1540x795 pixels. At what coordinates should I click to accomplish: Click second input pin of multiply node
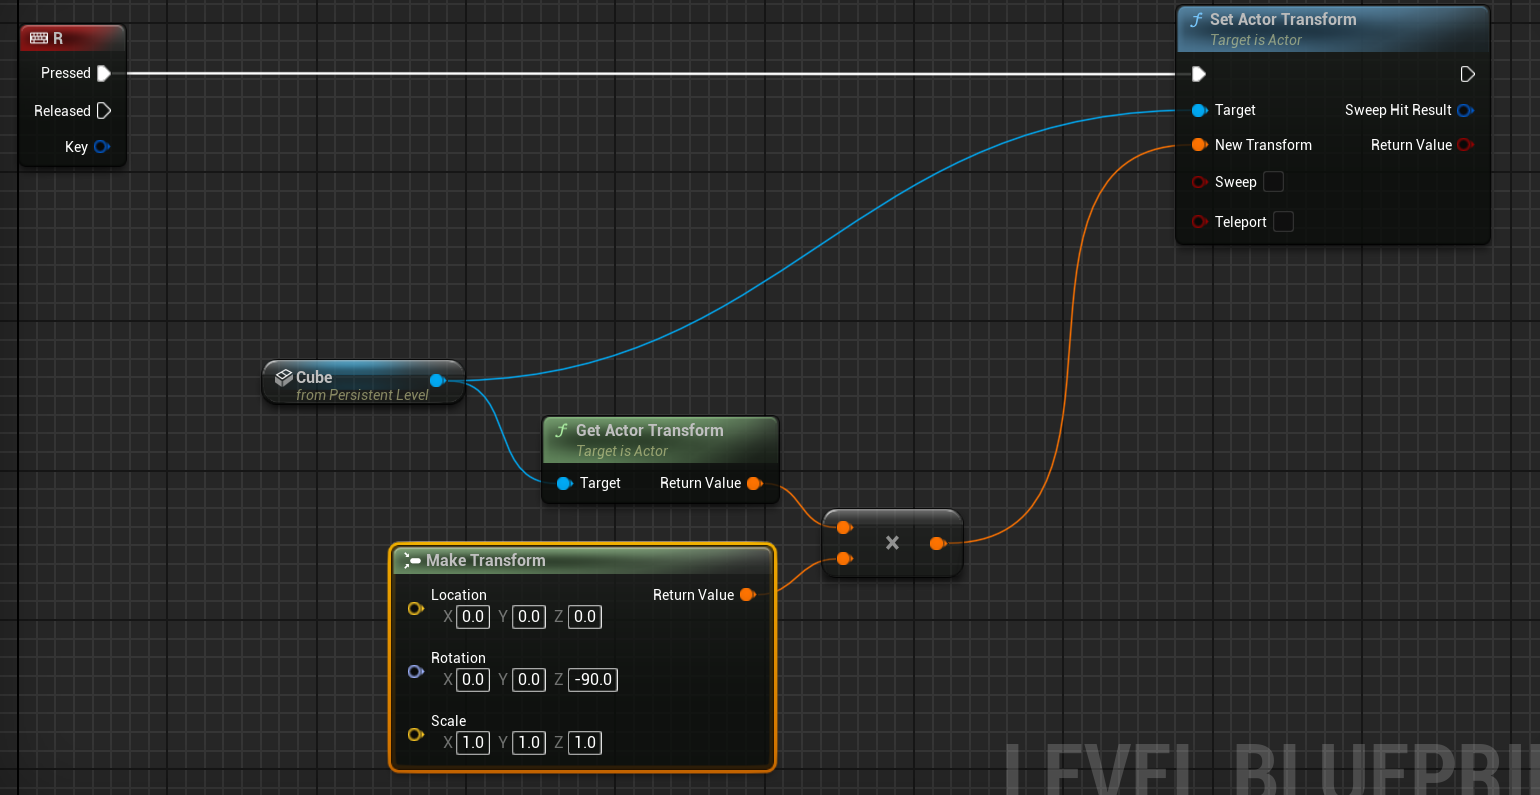click(845, 559)
